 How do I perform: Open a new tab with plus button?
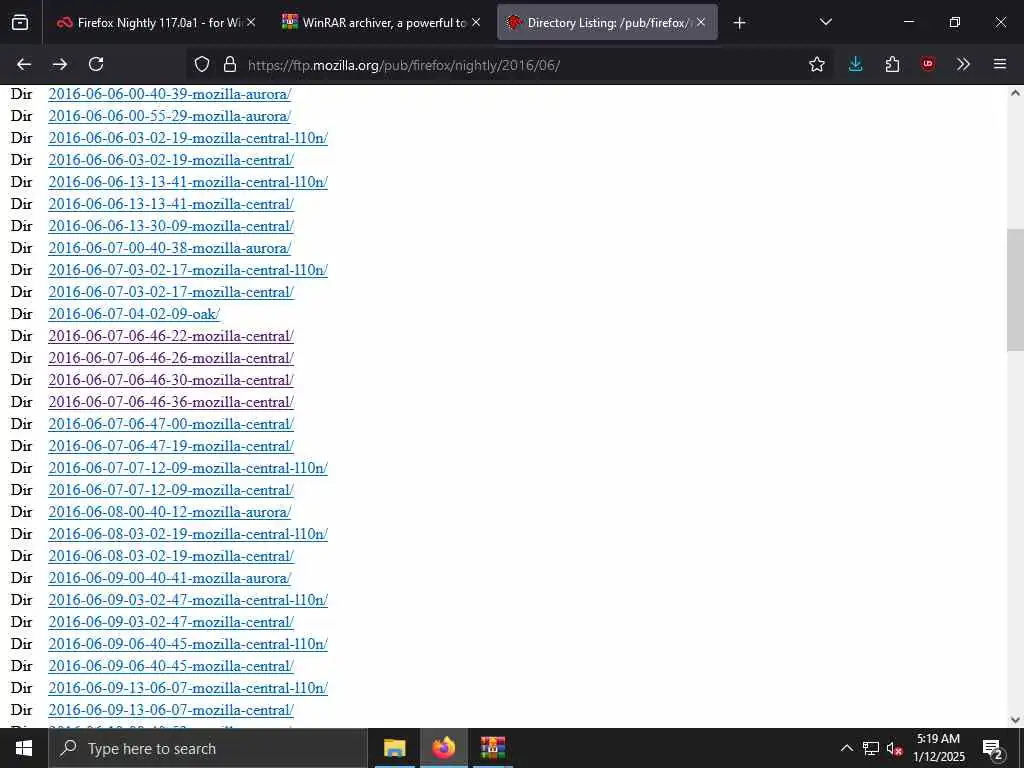[x=739, y=23]
